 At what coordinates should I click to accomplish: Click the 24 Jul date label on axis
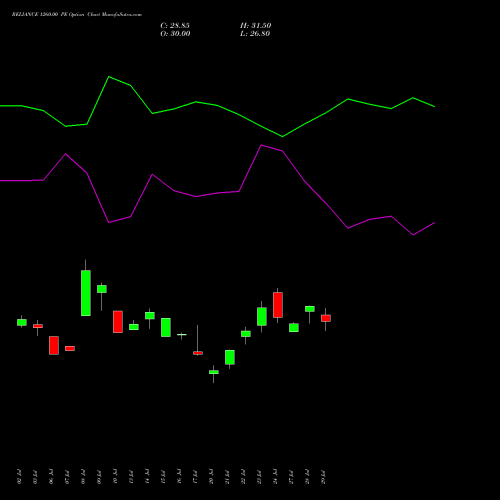275,477
